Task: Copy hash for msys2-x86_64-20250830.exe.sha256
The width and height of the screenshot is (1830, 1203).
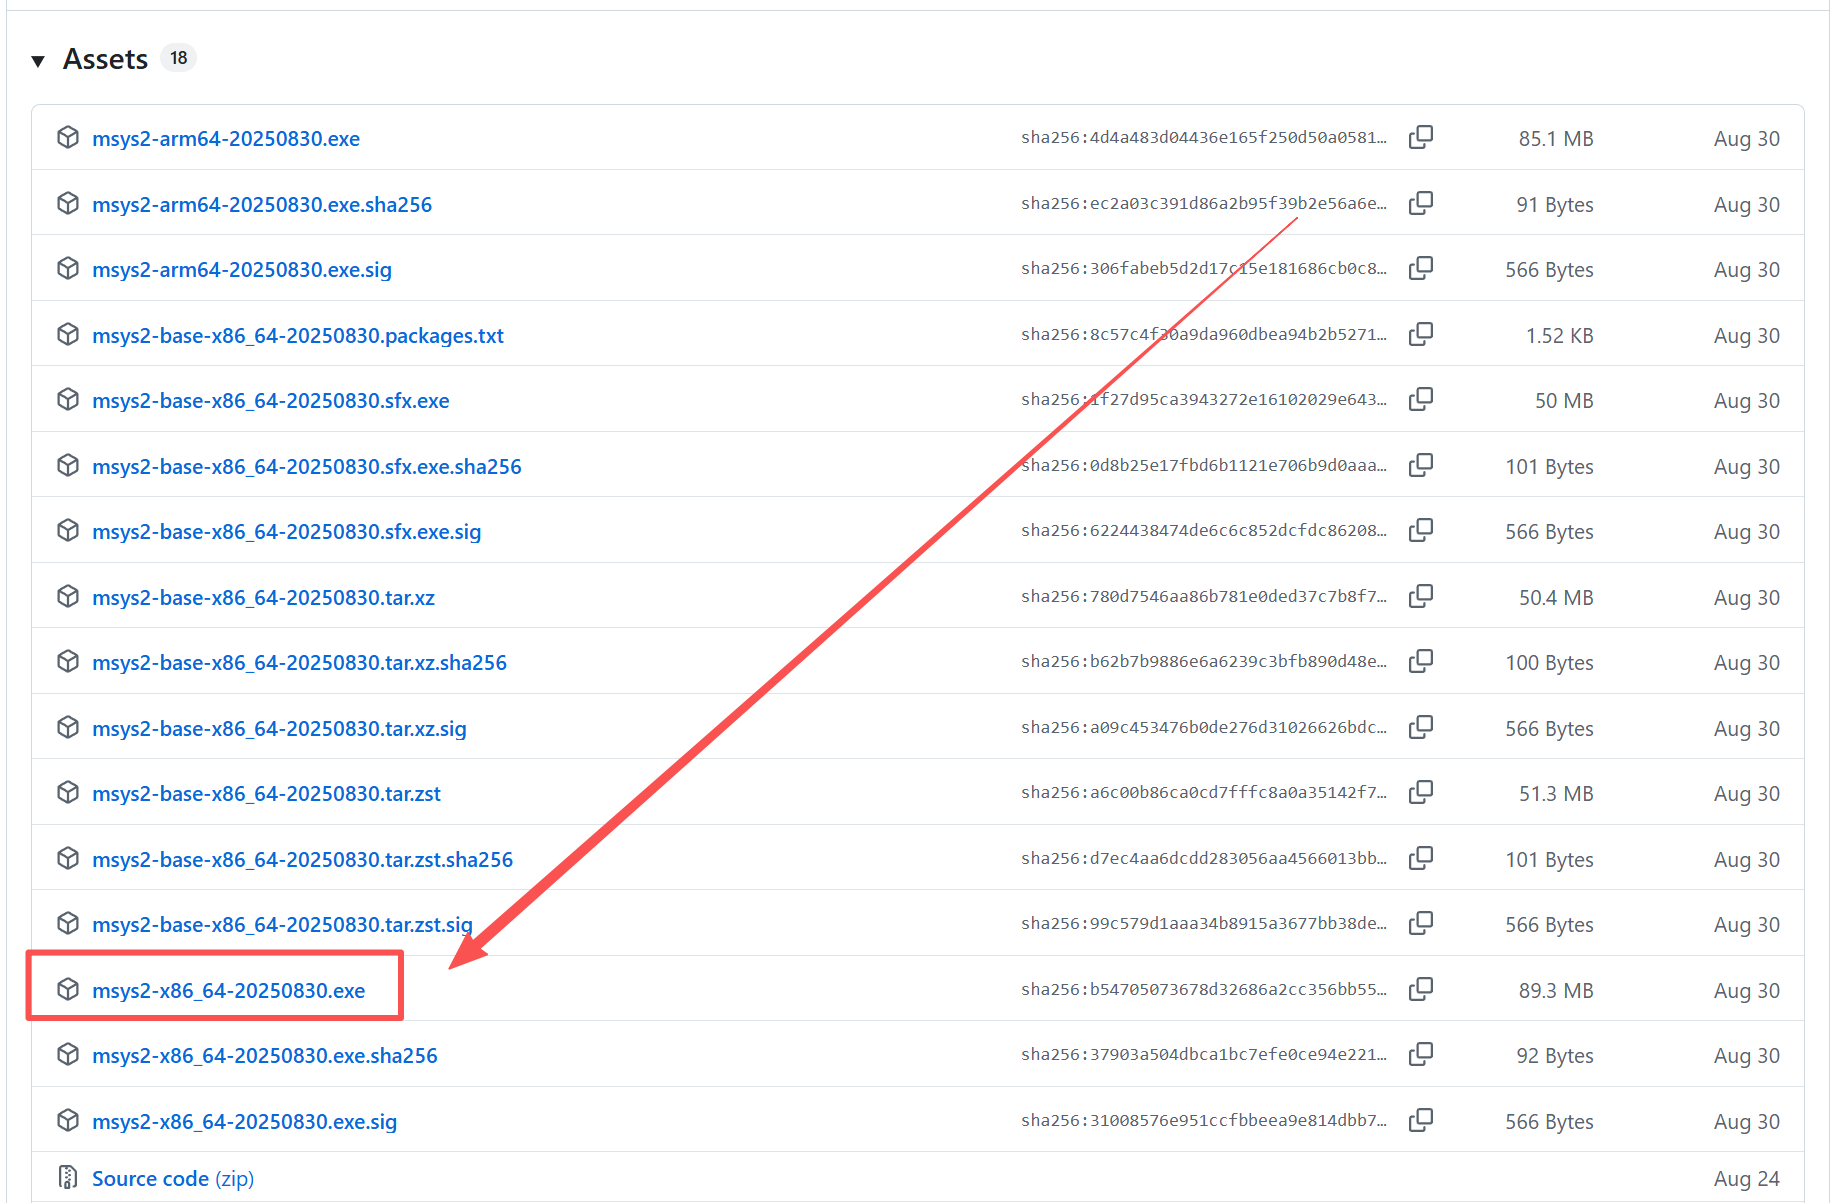Action: click(x=1421, y=1054)
